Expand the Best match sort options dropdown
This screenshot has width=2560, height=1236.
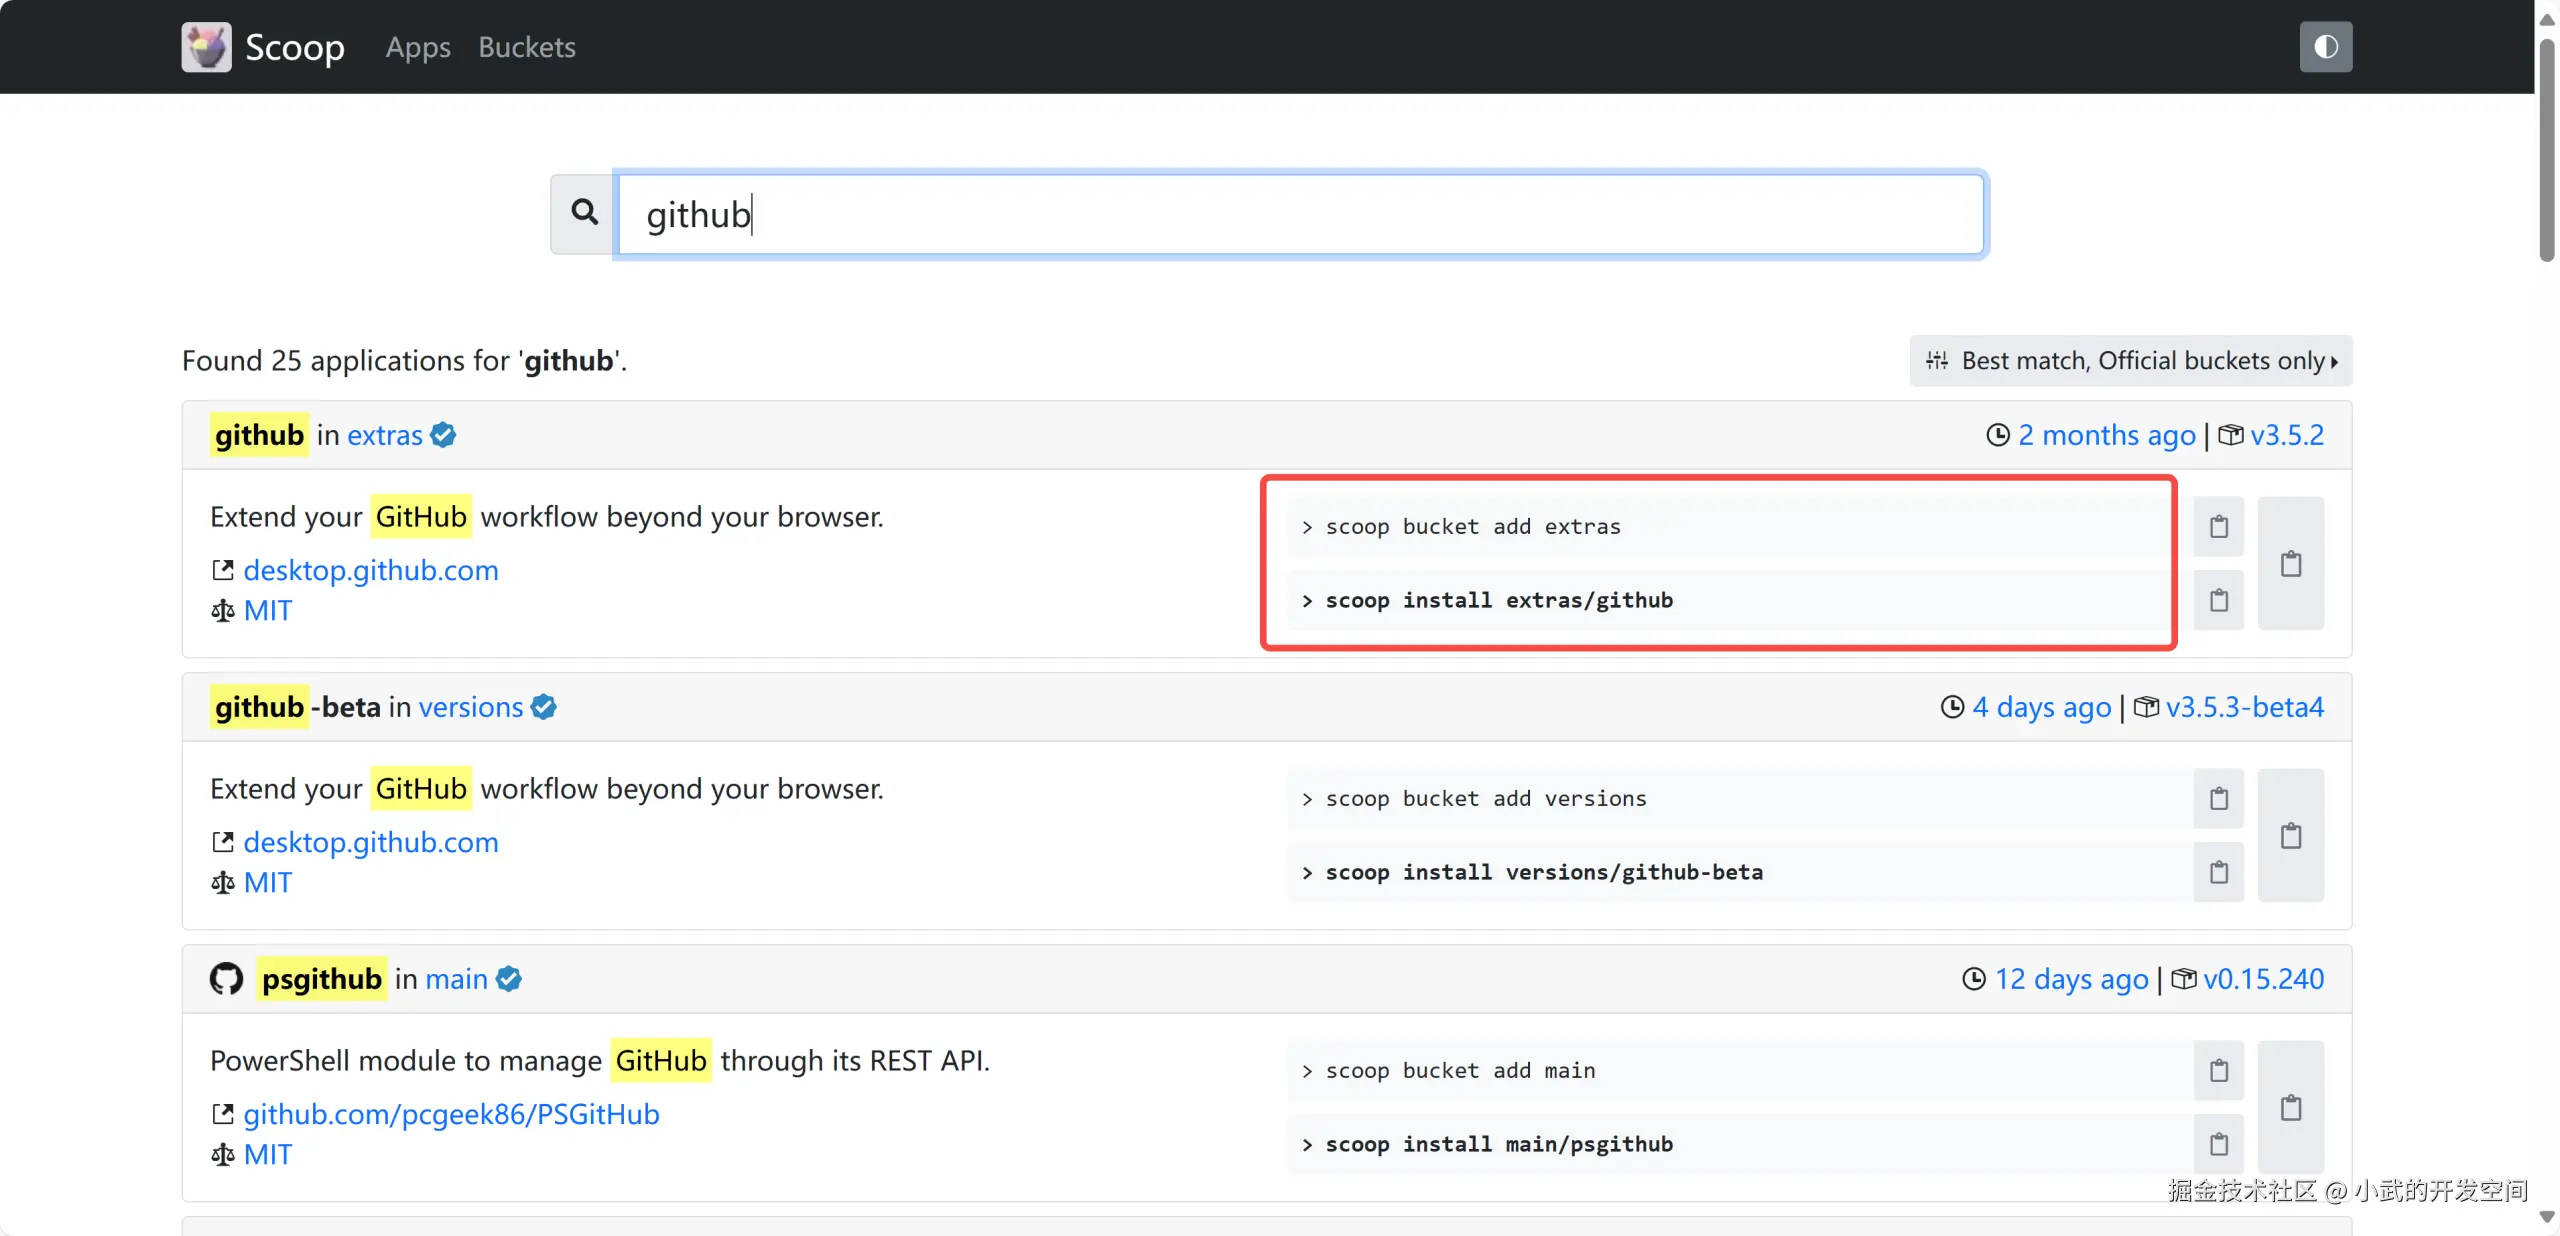[x=2130, y=361]
